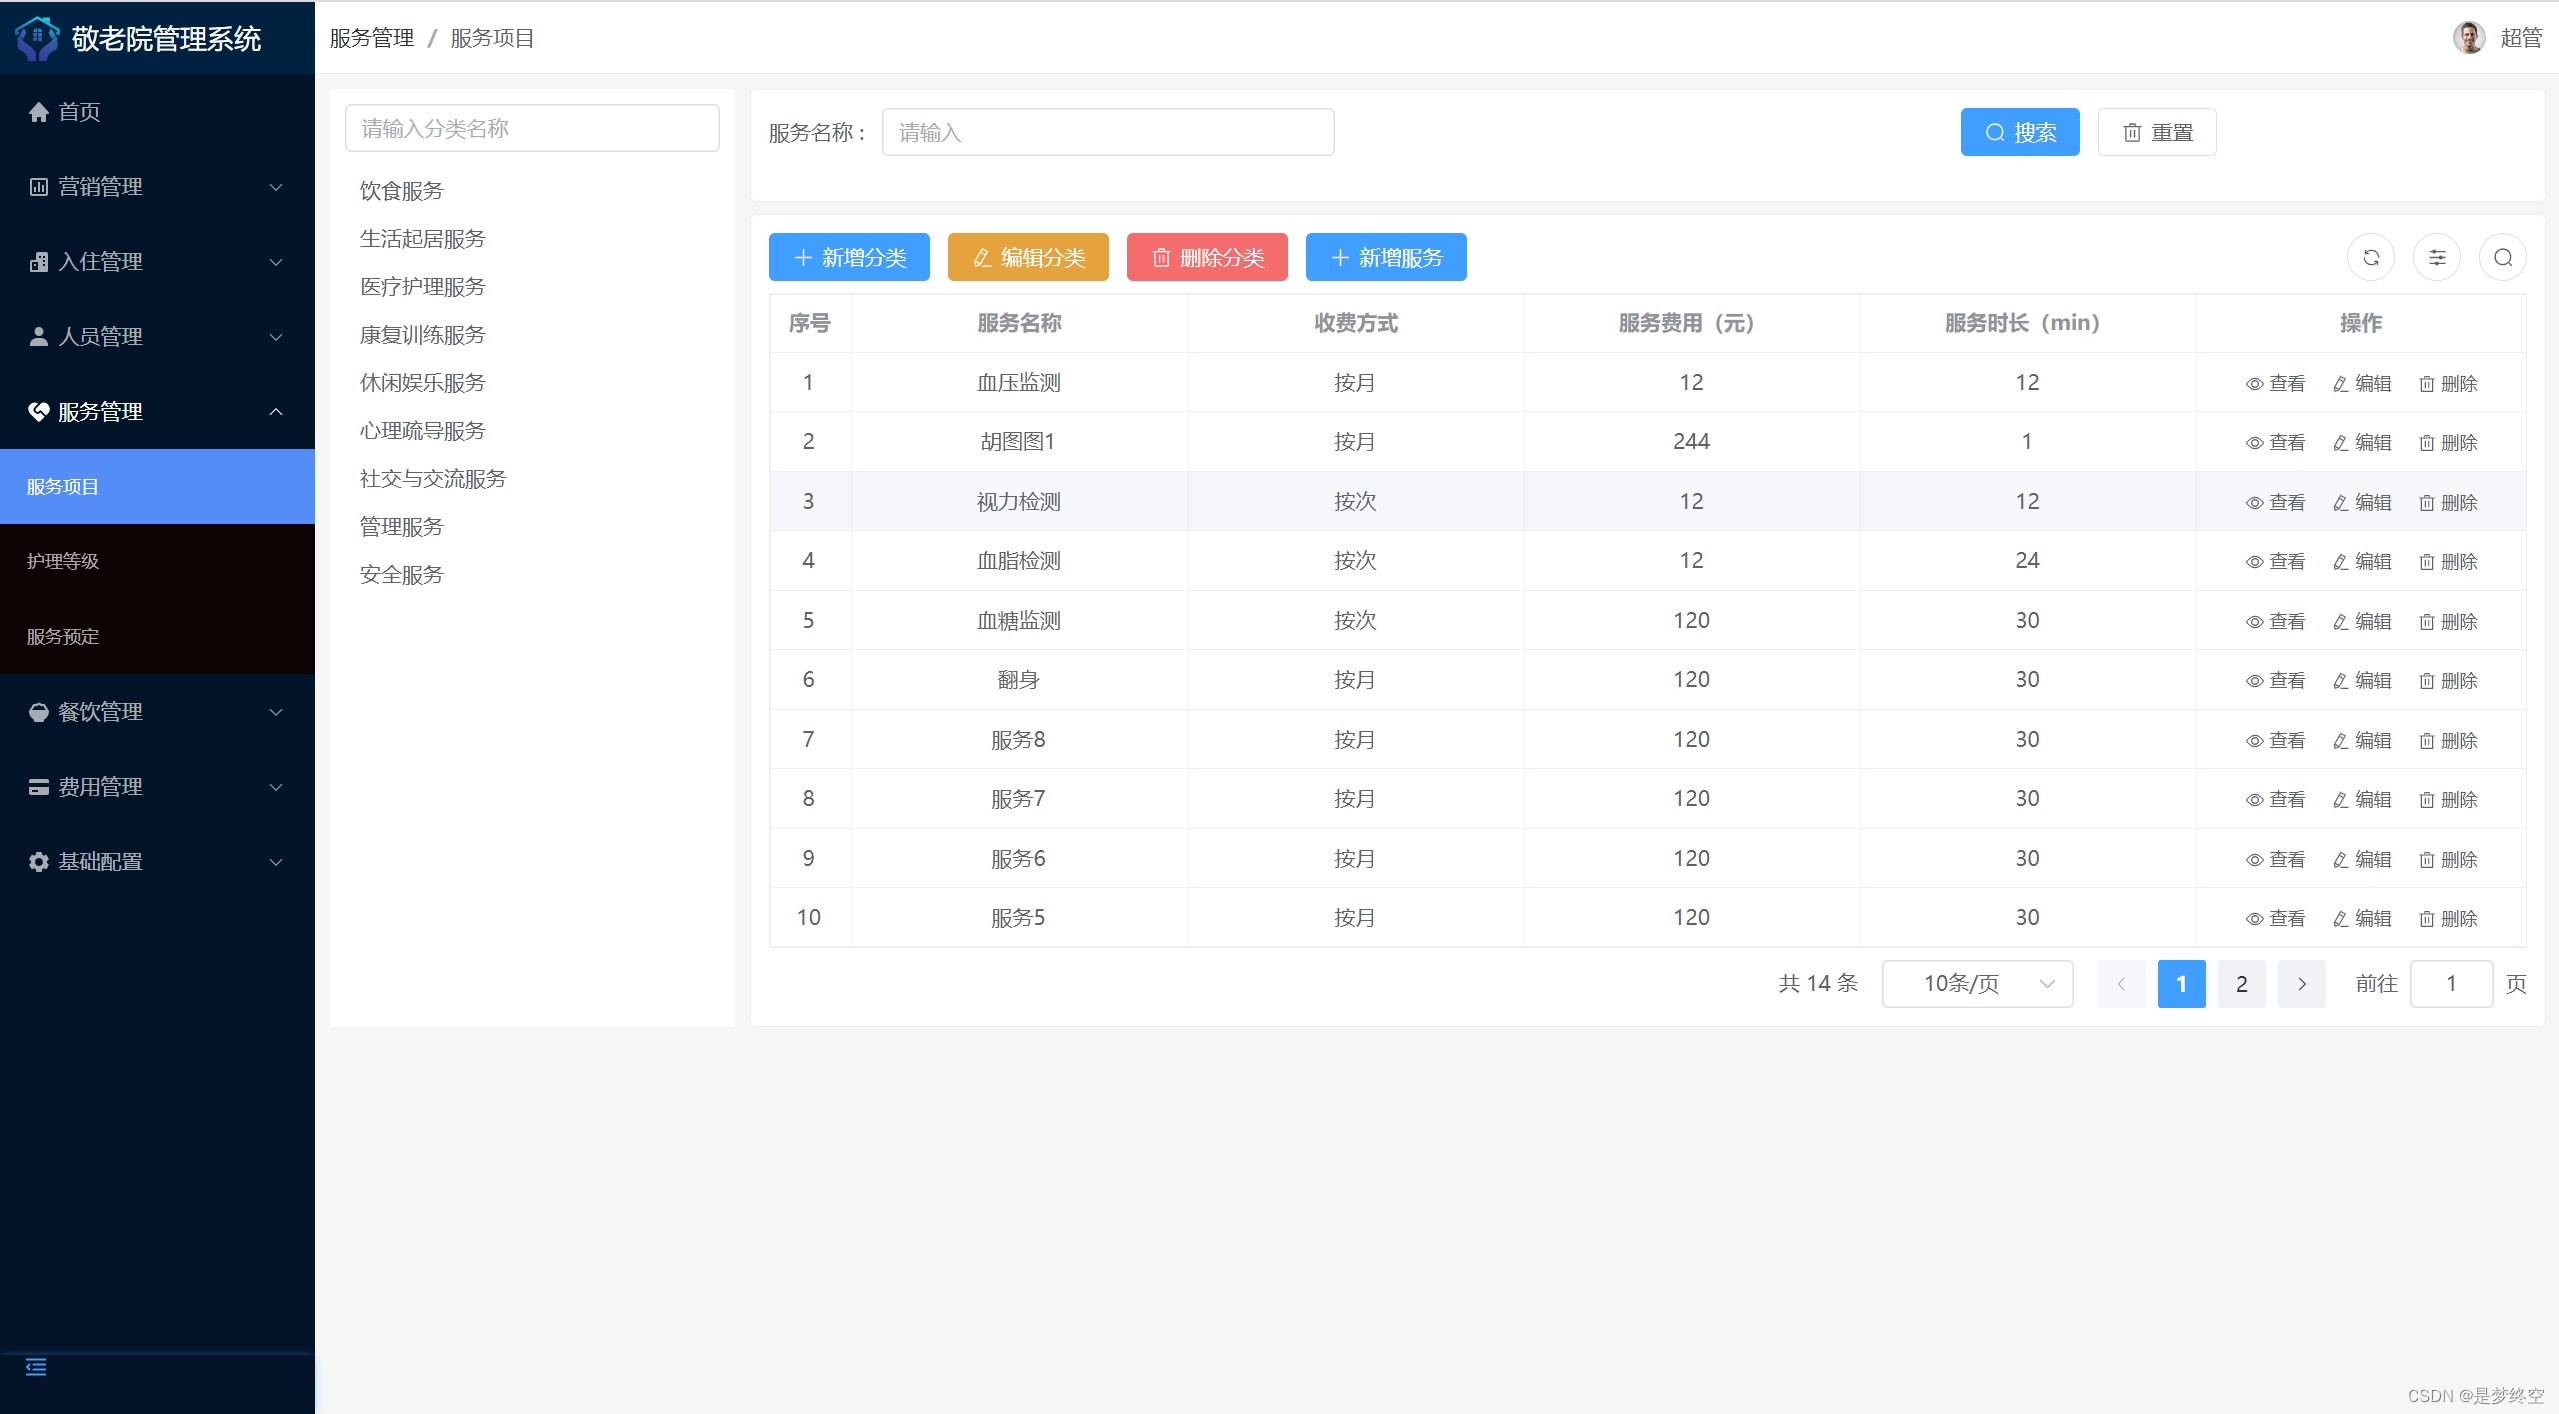
Task: Expand the 人员管理 menu
Action: tap(157, 337)
